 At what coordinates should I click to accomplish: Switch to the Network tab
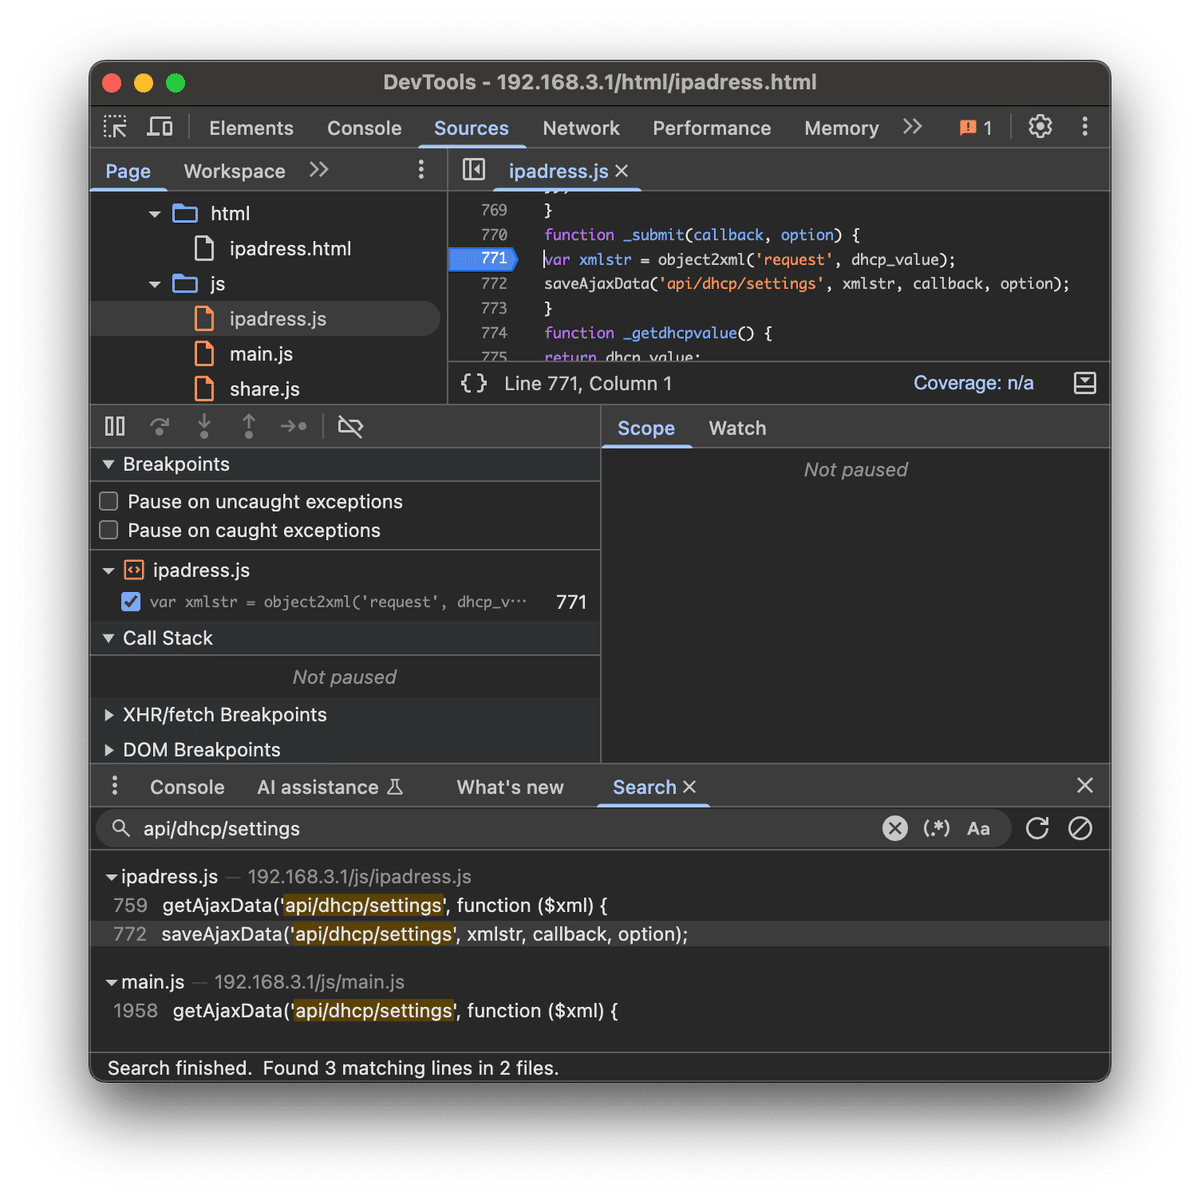click(x=581, y=128)
